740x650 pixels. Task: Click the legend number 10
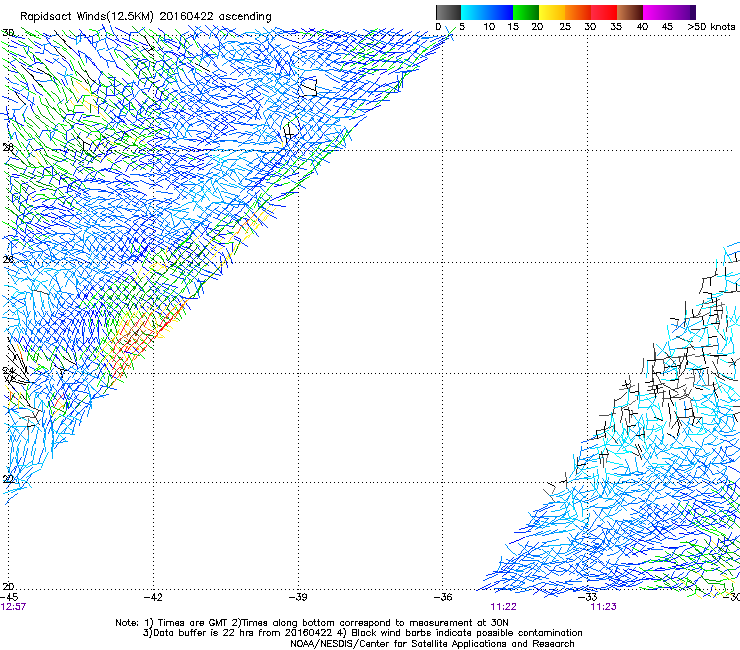click(489, 27)
